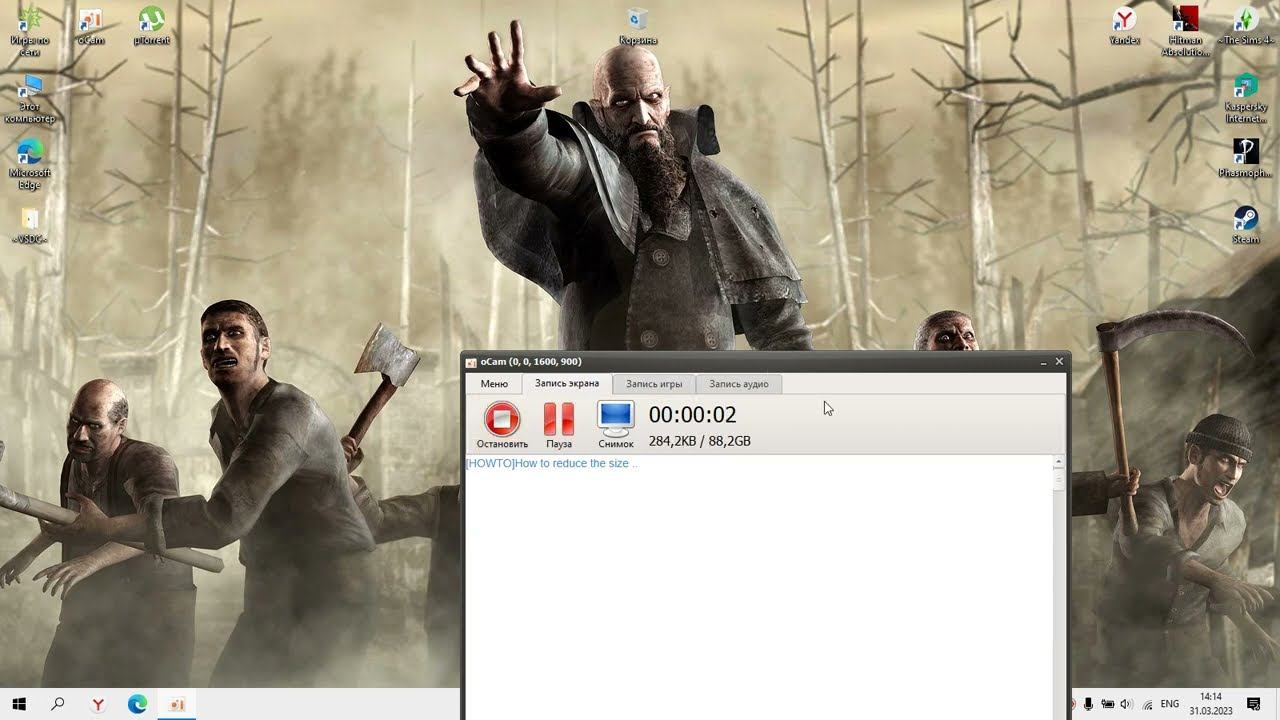Image resolution: width=1280 pixels, height=720 pixels.
Task: Open the HOWTO reduce the size link
Action: (552, 464)
